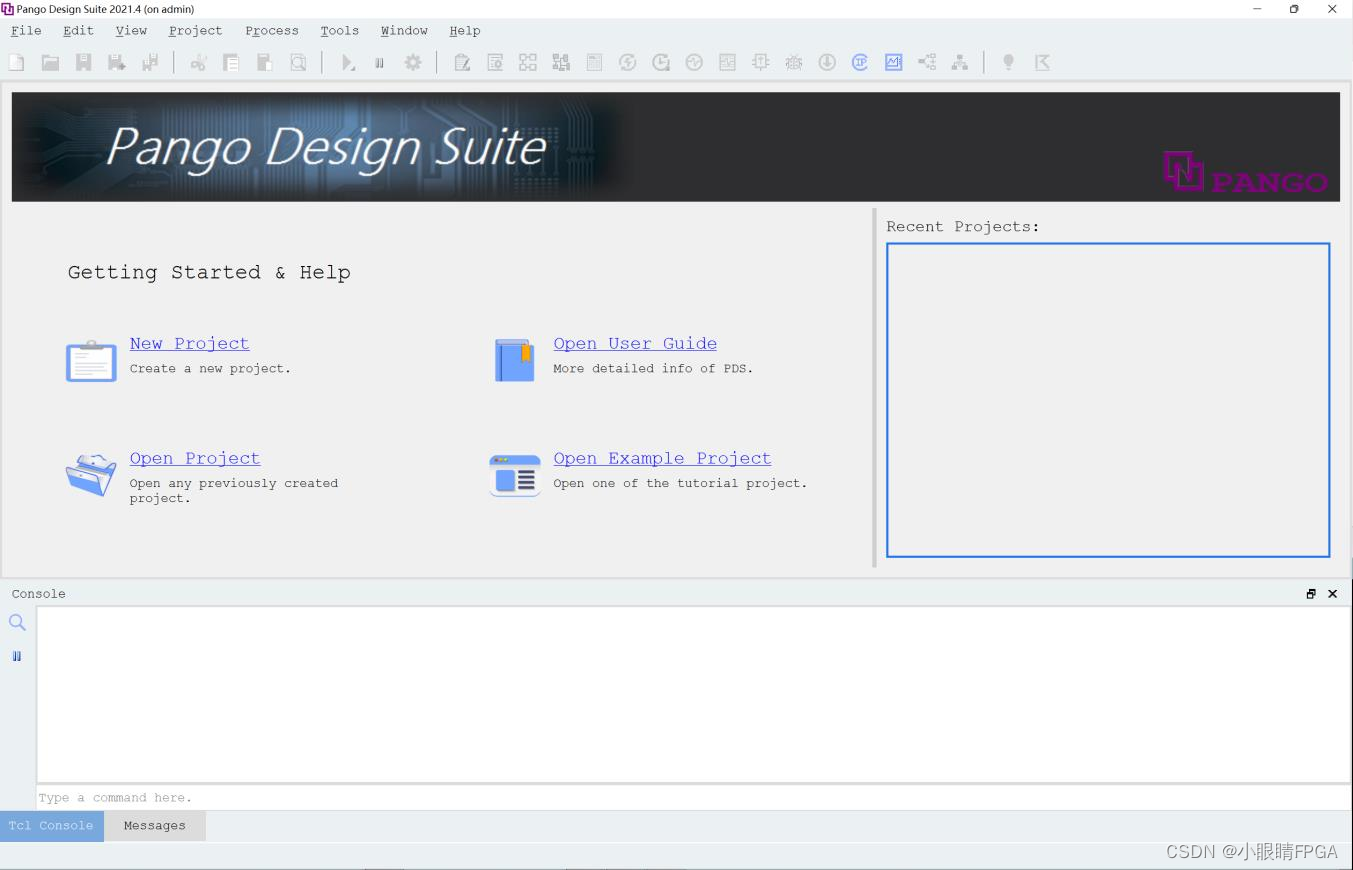The height and width of the screenshot is (870, 1353).
Task: Click the lightning-bolt circle toolbar icon
Action: pyautogui.click(x=628, y=62)
